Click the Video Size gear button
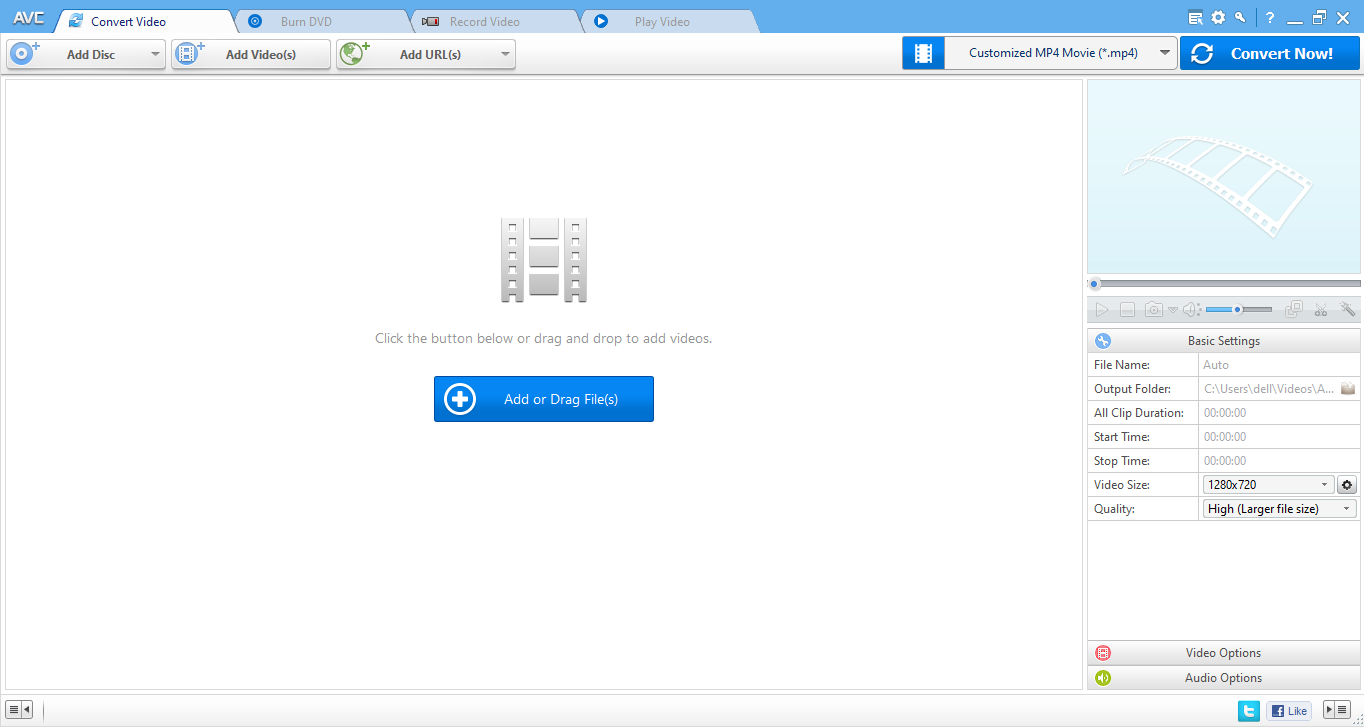The height and width of the screenshot is (727, 1364). pos(1347,485)
